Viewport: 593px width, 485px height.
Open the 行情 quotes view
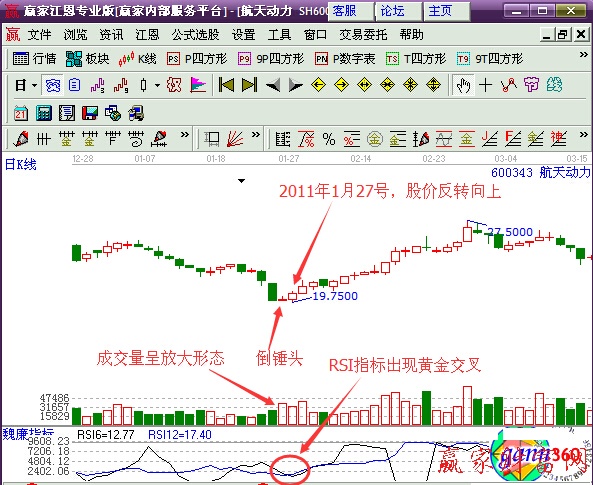[x=34, y=59]
